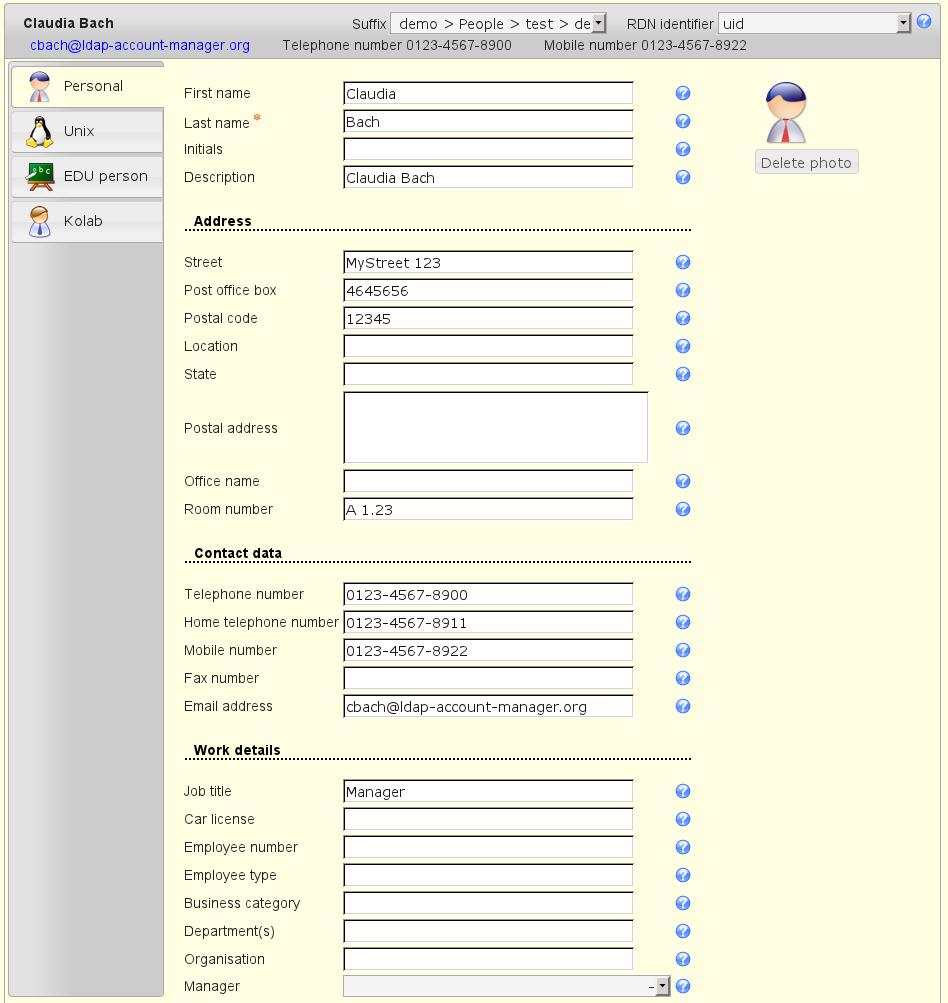The width and height of the screenshot is (948, 1003).
Task: Open help for the Manager dropdown
Action: coord(683,986)
